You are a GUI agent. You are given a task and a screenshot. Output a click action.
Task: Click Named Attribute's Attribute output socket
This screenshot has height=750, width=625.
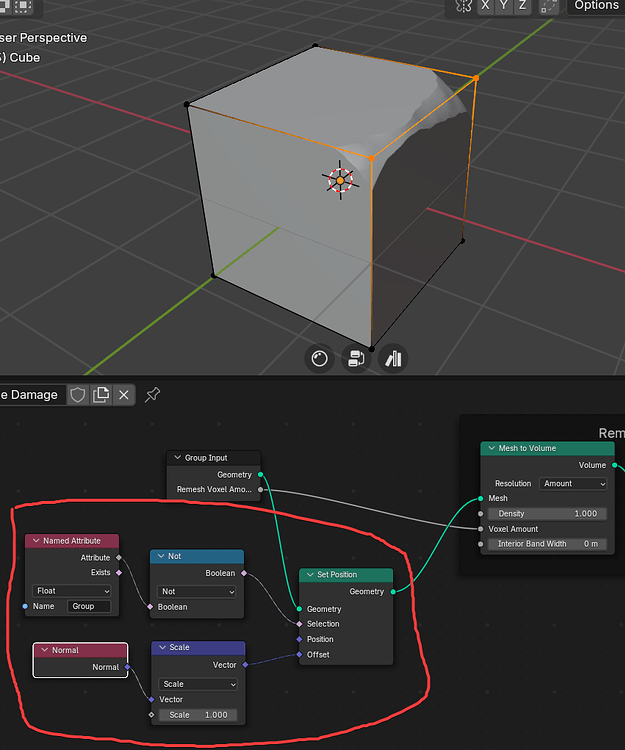click(x=119, y=557)
